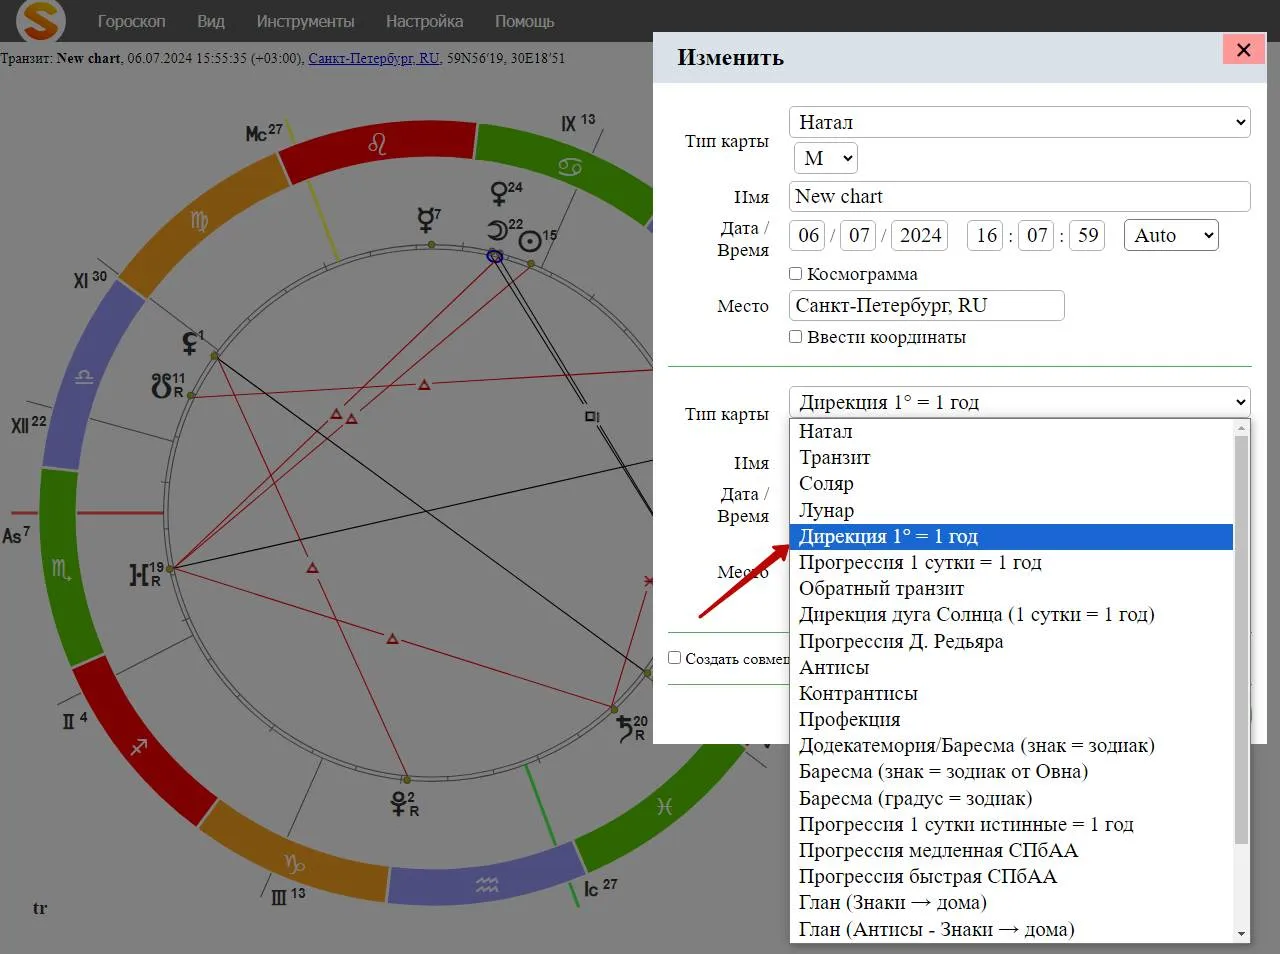The width and height of the screenshot is (1280, 954).
Task: Click the Saturn glyph on the chart
Action: [627, 727]
